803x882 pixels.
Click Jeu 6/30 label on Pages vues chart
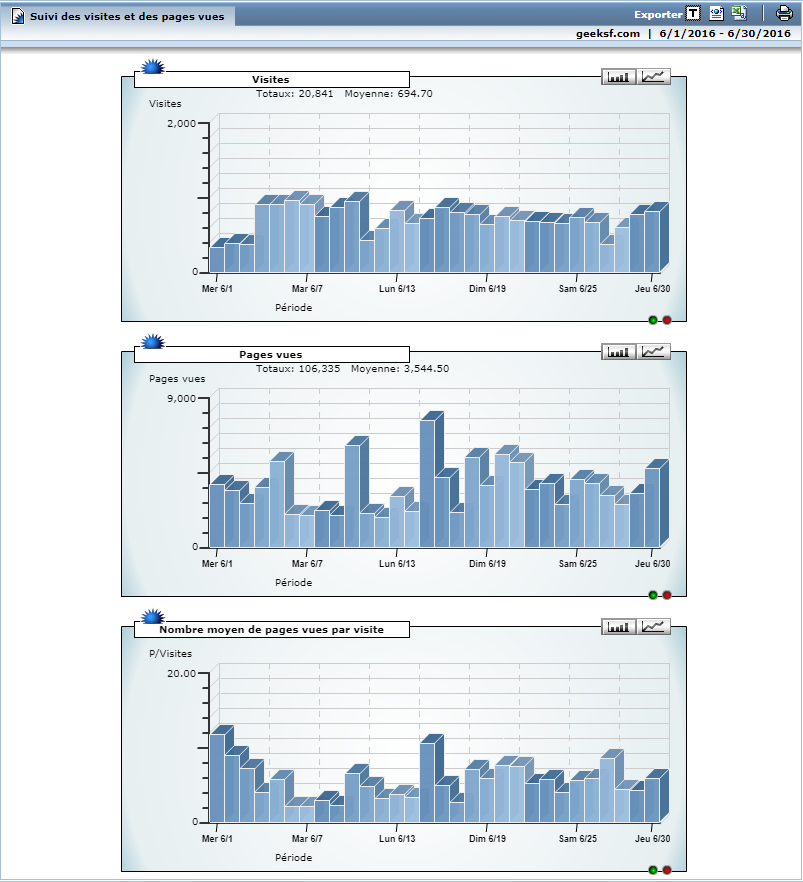652,564
